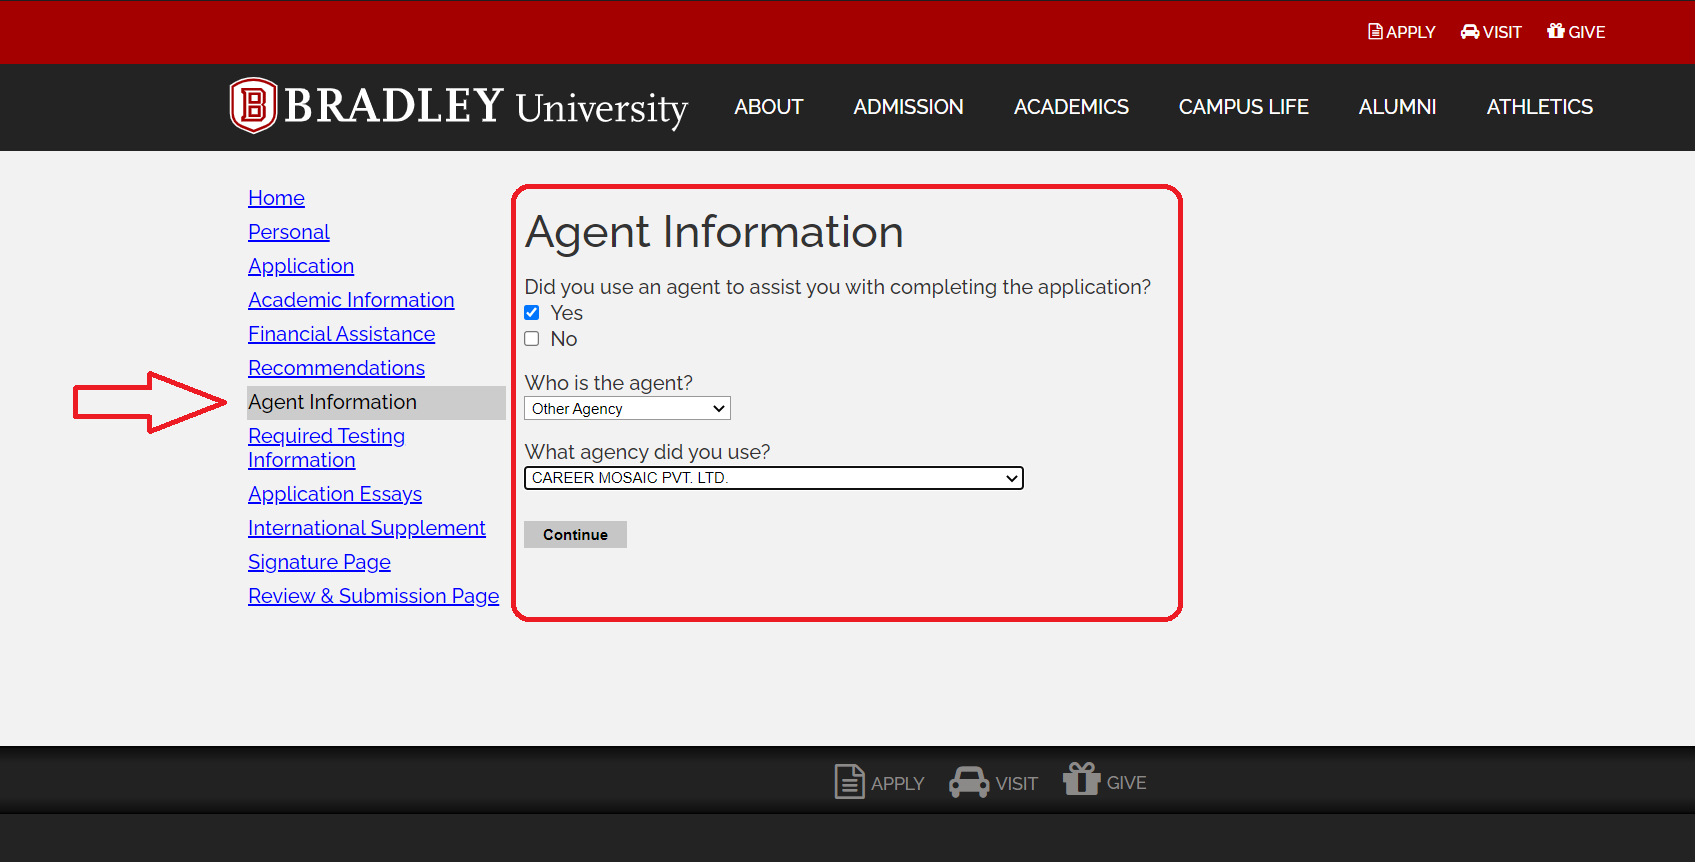Open the Academics menu
This screenshot has height=862, width=1695.
1071,107
